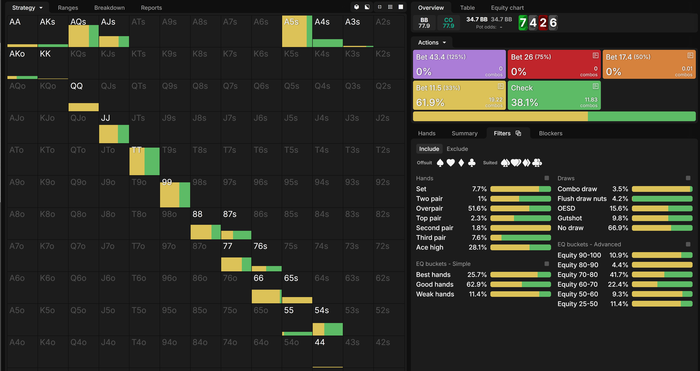Click the BB 77.9 position button
This screenshot has width=700, height=371.
point(424,23)
